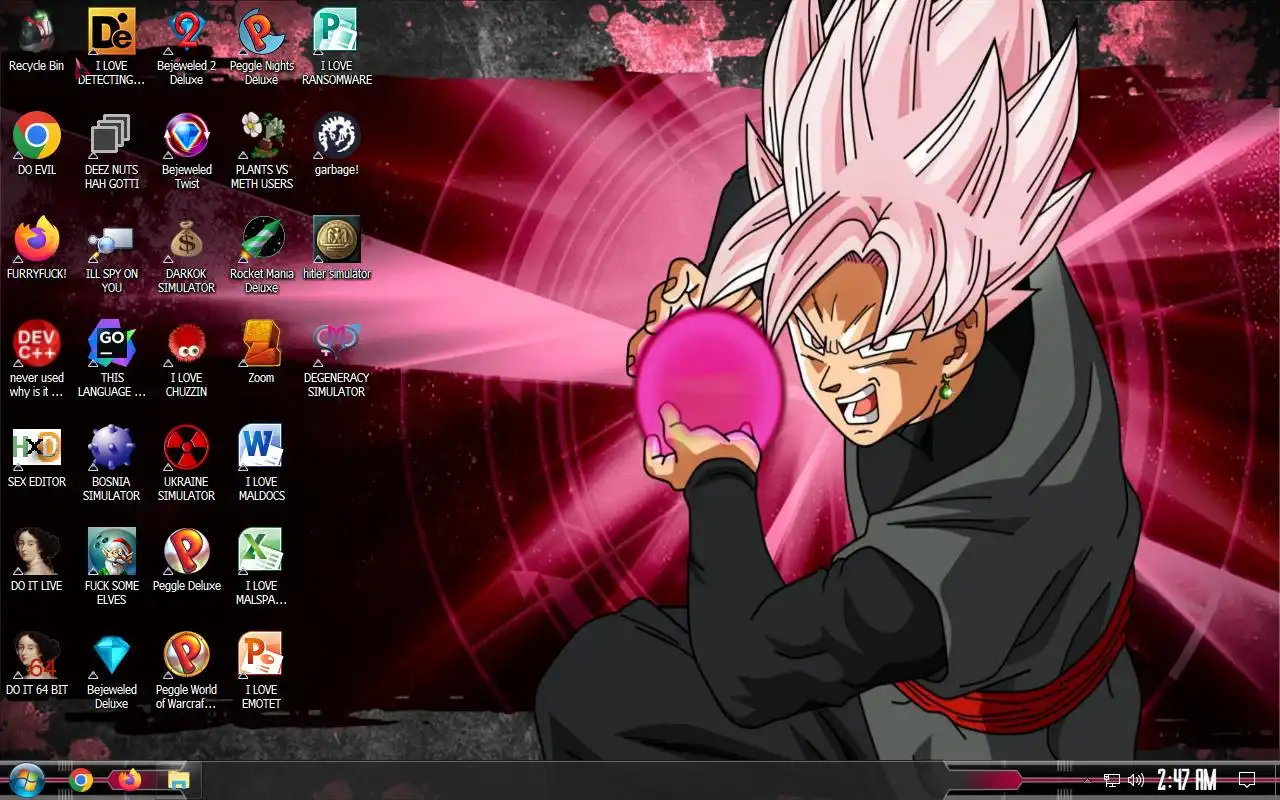Image resolution: width=1280 pixels, height=800 pixels.
Task: Open the 'DEGENERACY SIMULATOR' desktop shortcut
Action: point(336,358)
